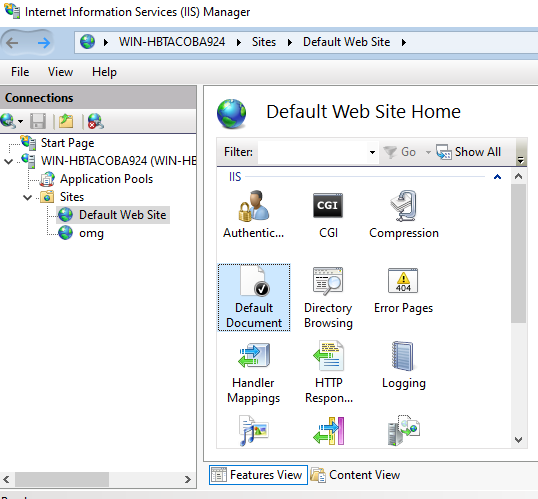
Task: Select the WIN-HBTACOBA924 server tree node
Action: (x=118, y=161)
